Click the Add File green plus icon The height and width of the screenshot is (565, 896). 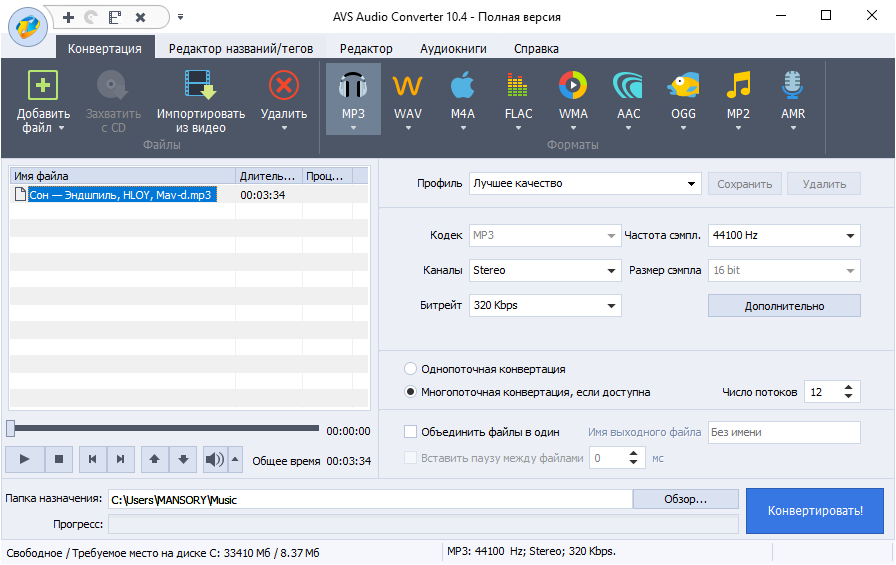(43, 86)
